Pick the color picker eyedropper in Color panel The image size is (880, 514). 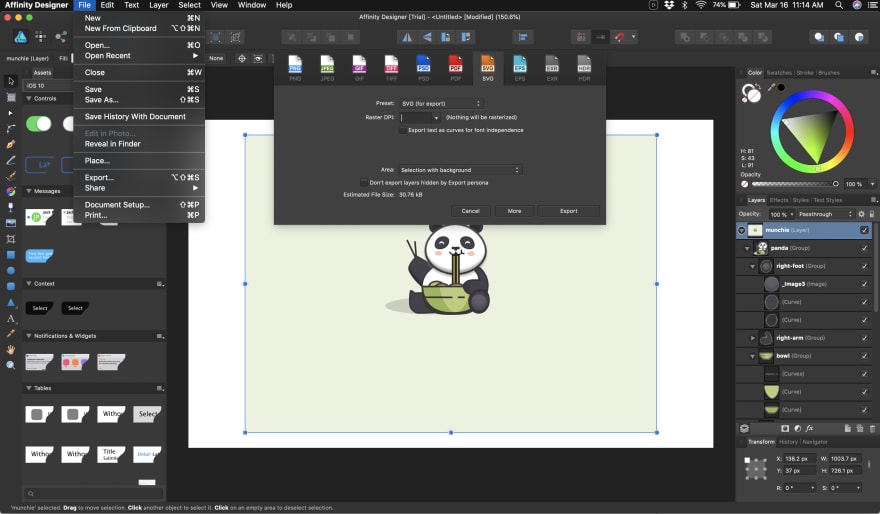point(772,87)
